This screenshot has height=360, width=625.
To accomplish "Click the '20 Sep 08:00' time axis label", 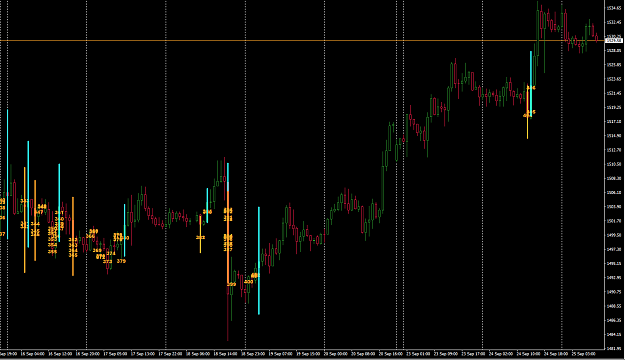I will point(363,354).
